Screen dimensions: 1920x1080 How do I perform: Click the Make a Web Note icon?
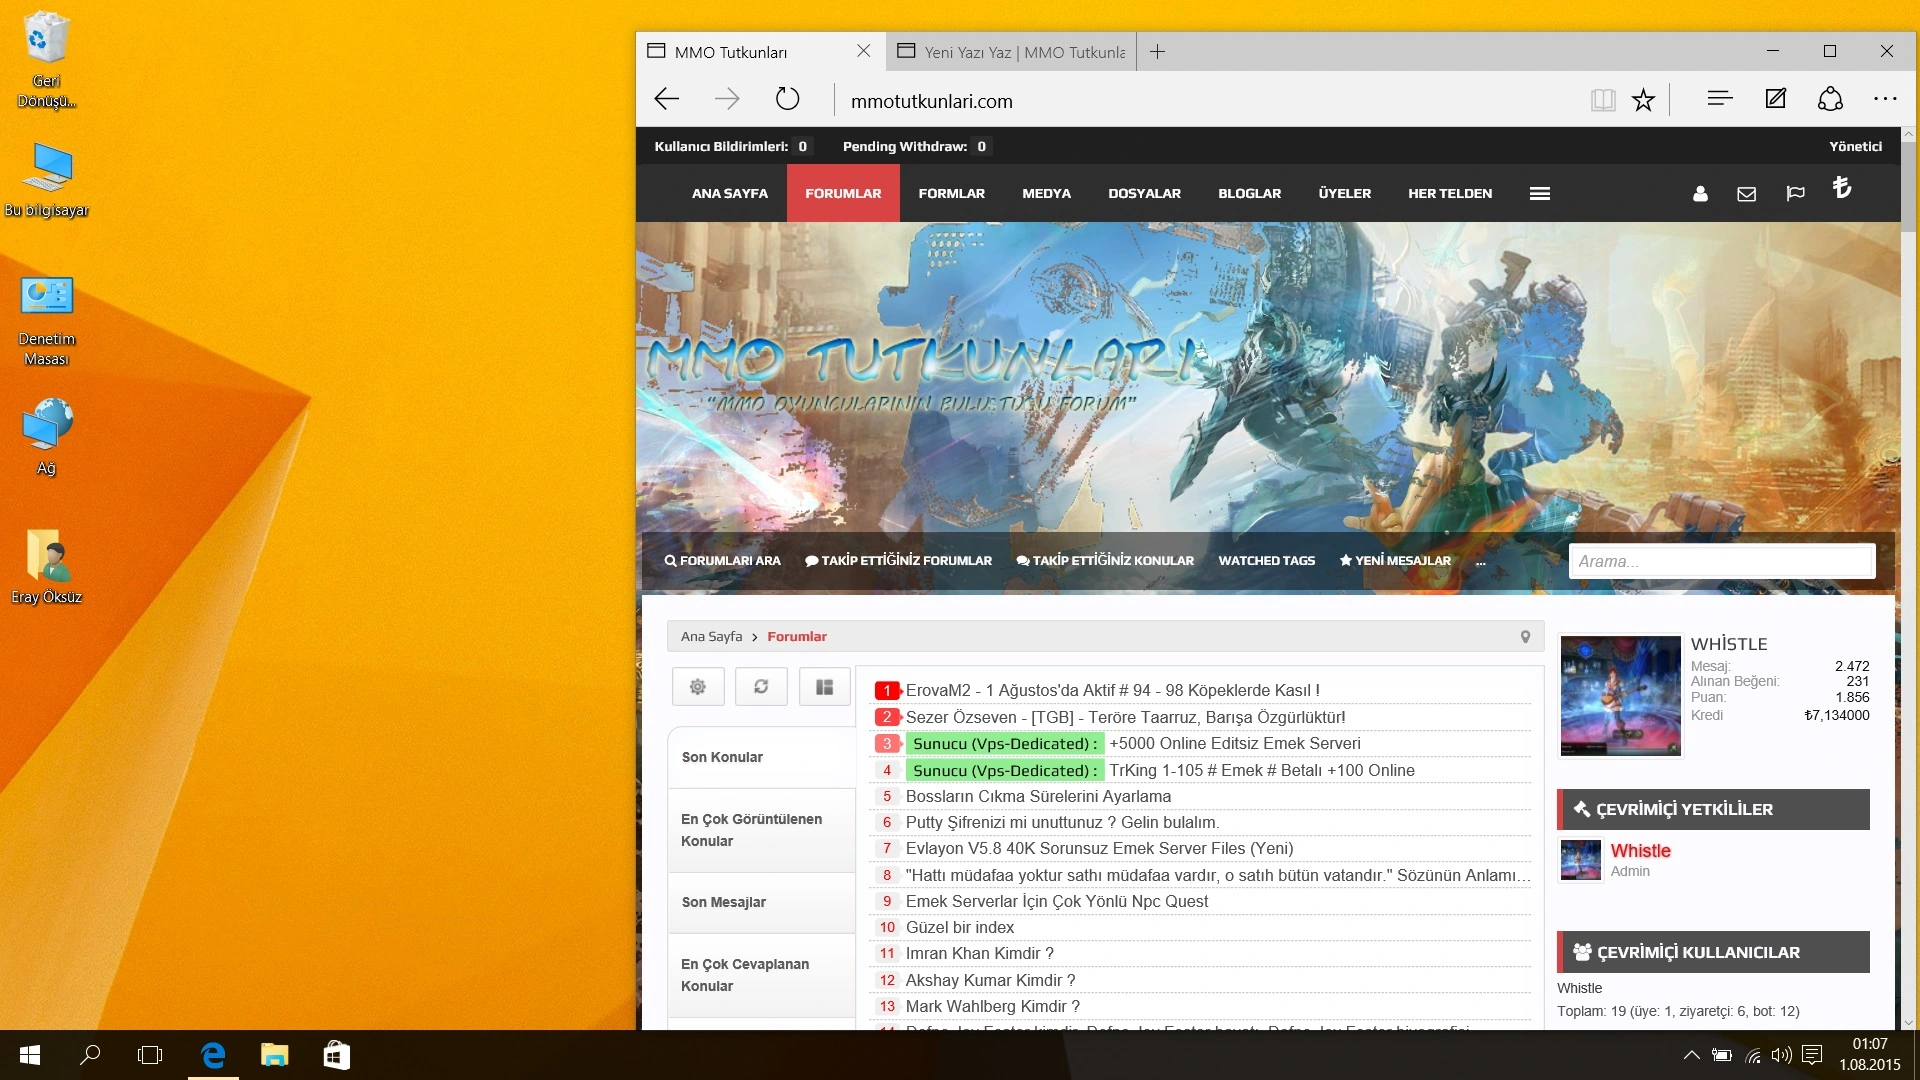click(x=1775, y=98)
